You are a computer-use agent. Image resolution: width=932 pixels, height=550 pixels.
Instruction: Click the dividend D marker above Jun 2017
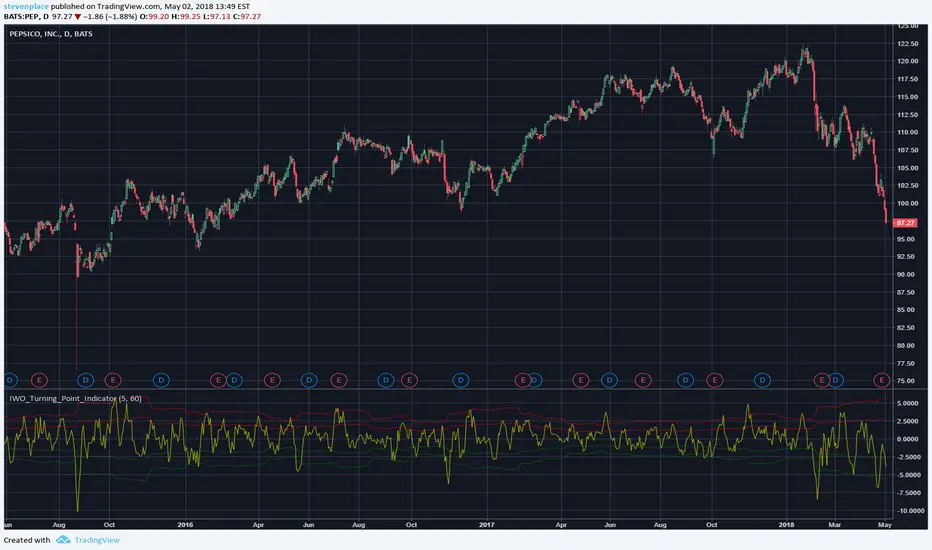point(609,380)
